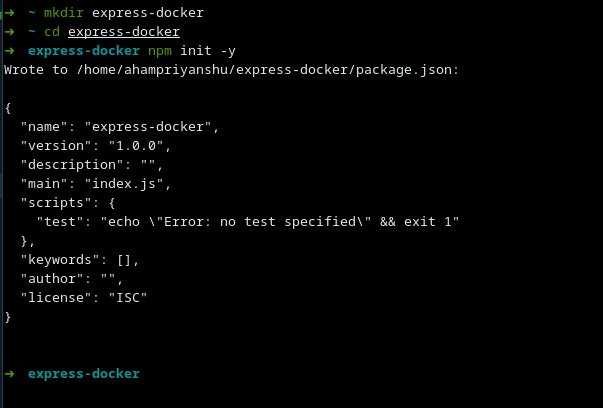Click the arrow on the last empty prompt

[x=9, y=373]
